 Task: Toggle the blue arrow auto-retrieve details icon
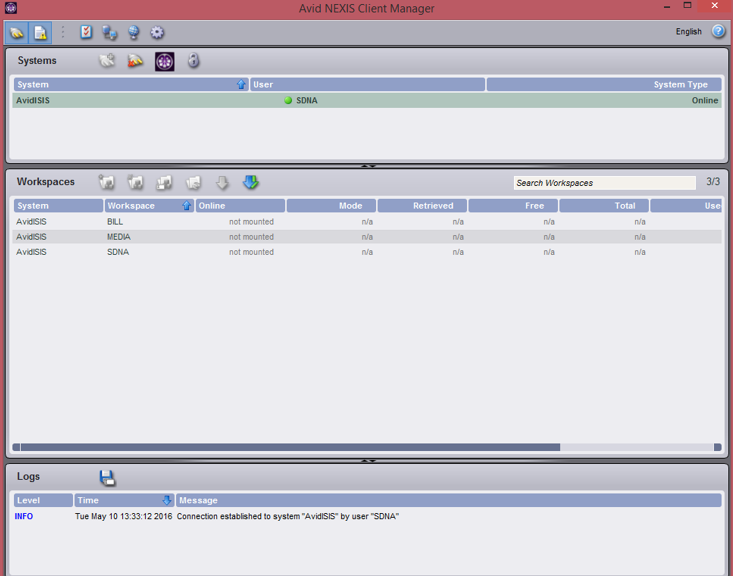[x=251, y=182]
